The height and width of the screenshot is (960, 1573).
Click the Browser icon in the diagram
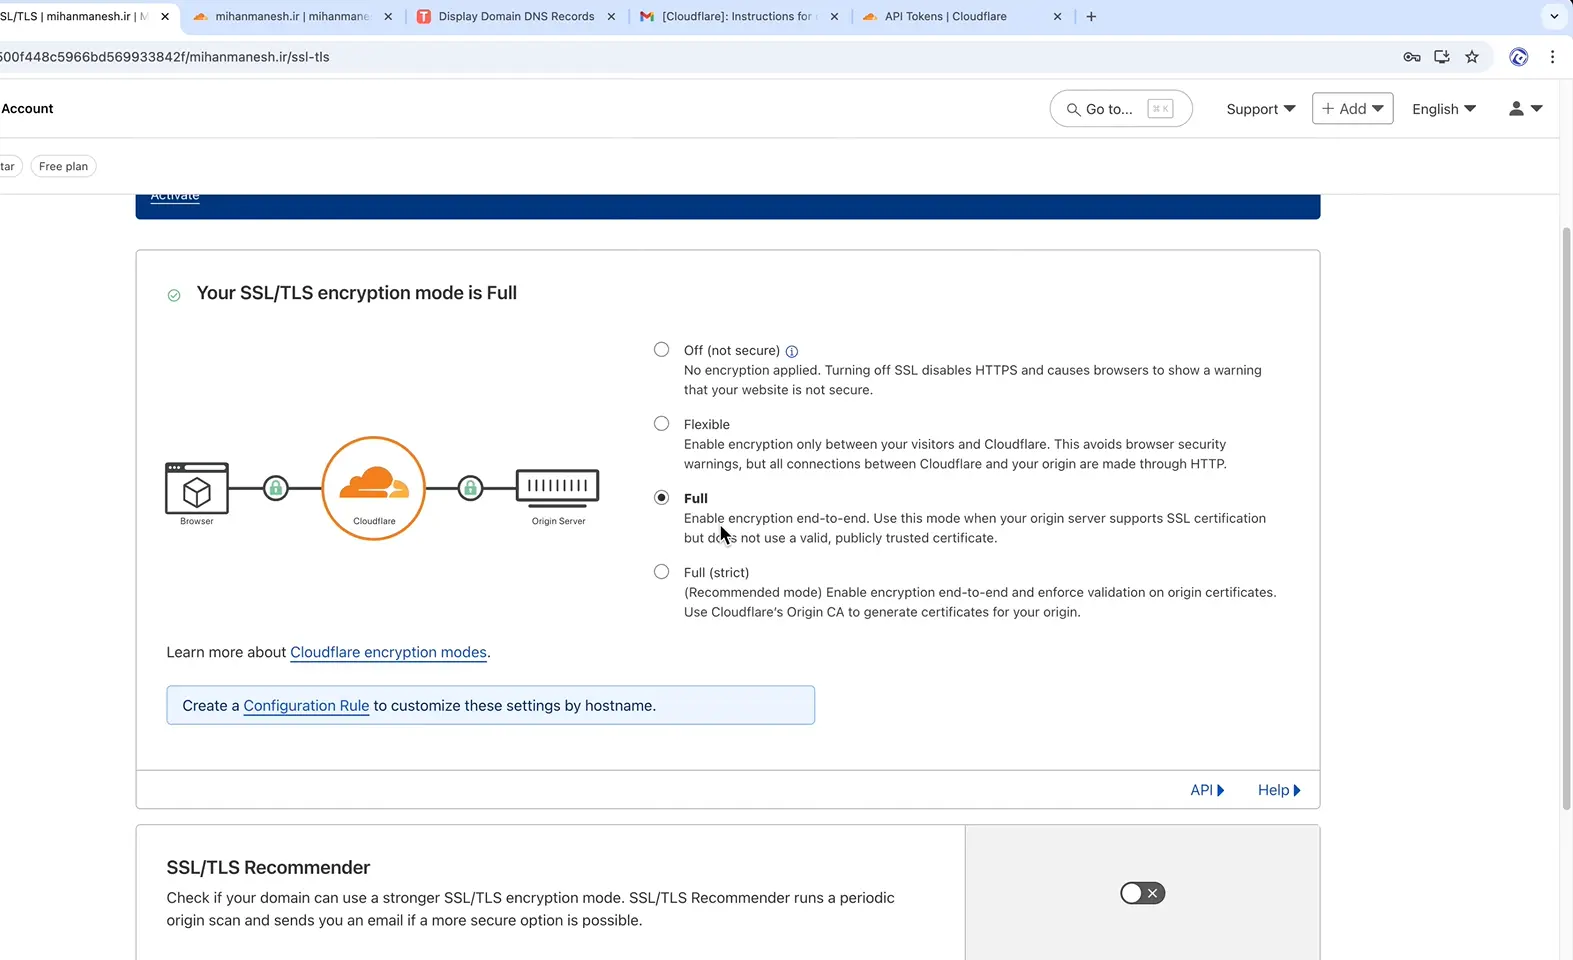197,487
